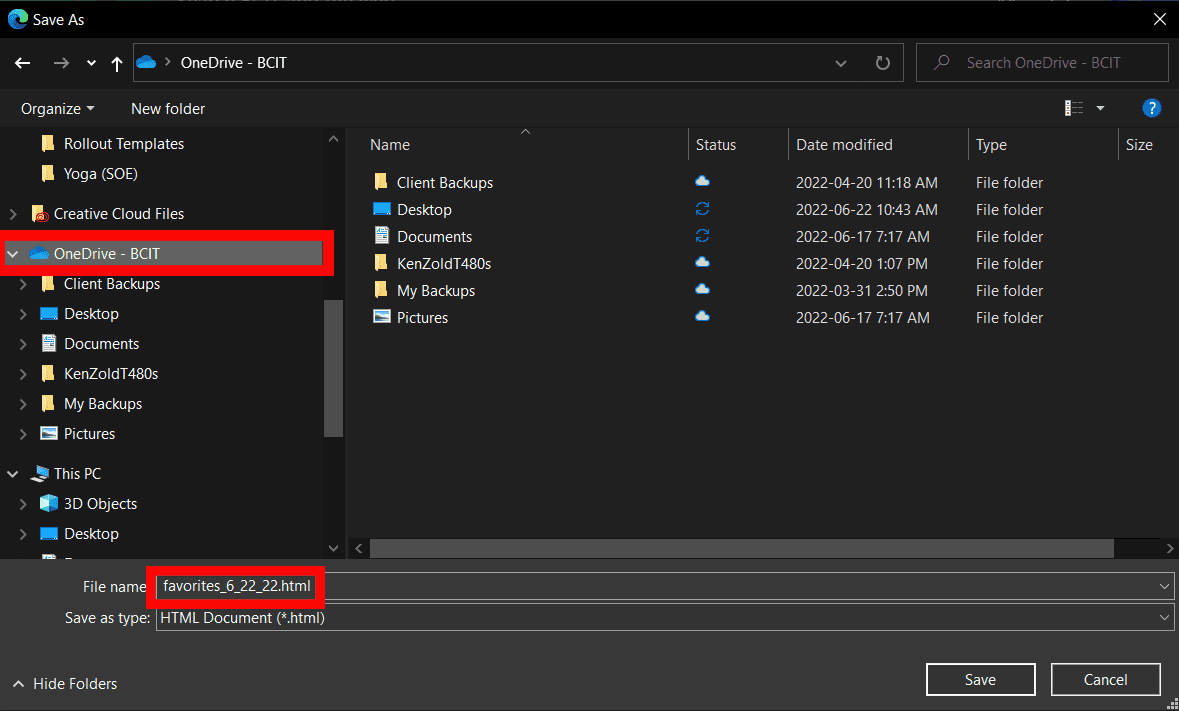The height and width of the screenshot is (711, 1179).
Task: Expand Pictures in the tree
Action: (23, 434)
